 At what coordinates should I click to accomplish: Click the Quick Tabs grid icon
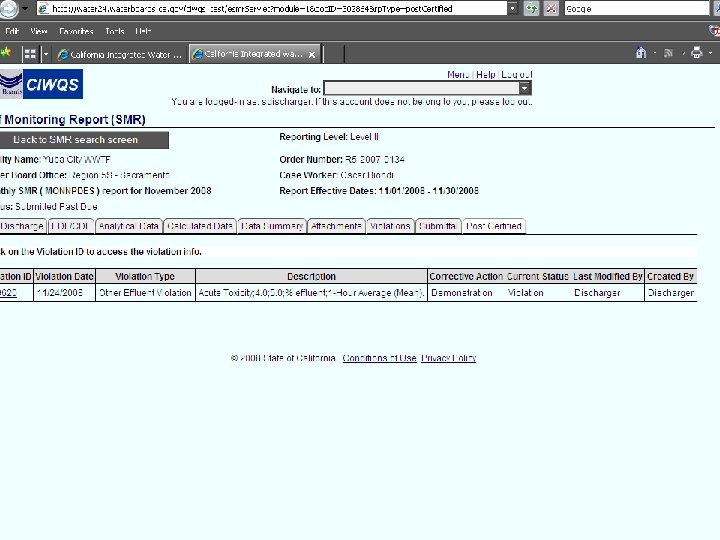click(x=30, y=54)
